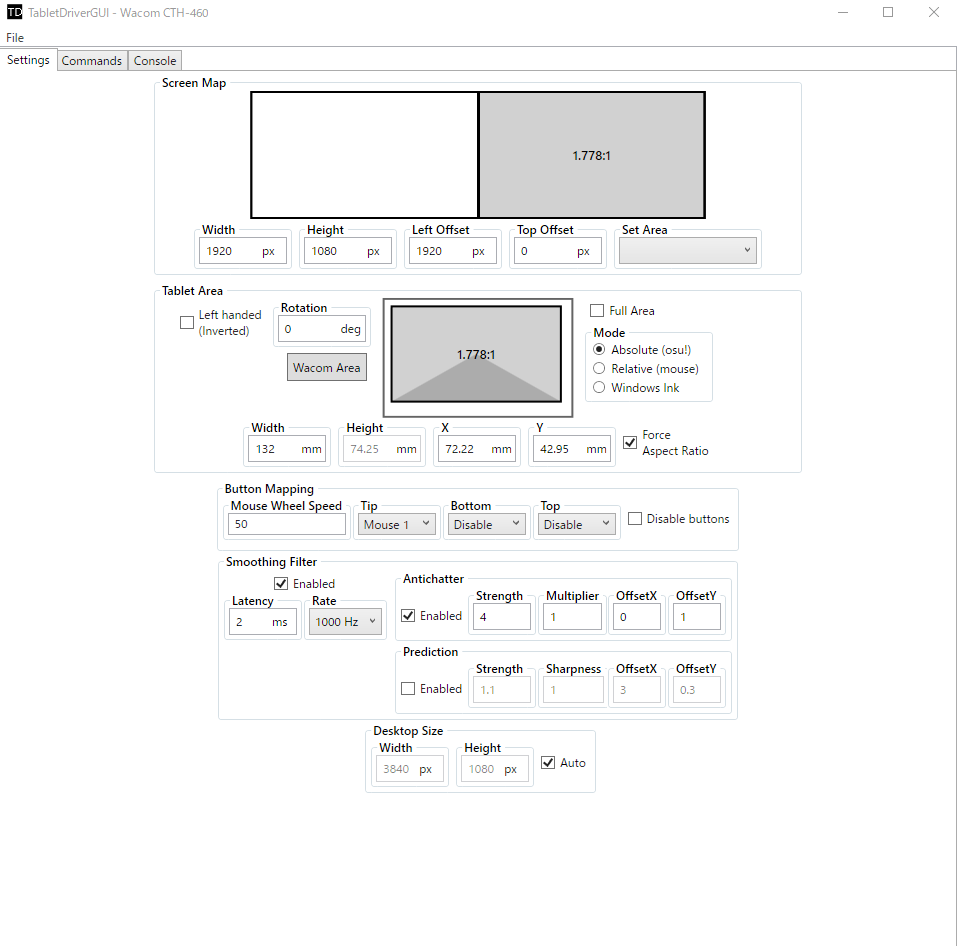Image resolution: width=957 pixels, height=946 pixels.
Task: Click the Antichatter OffsetX field
Action: point(637,616)
